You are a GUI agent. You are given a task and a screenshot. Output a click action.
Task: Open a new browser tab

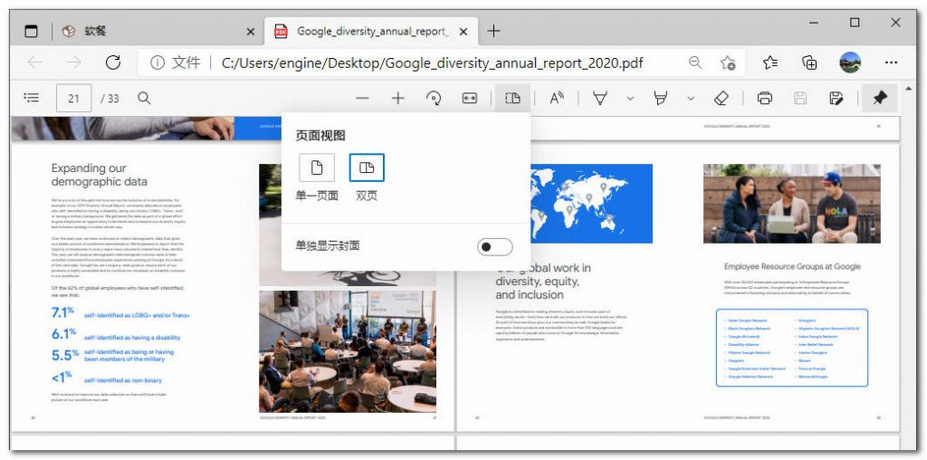coord(493,31)
